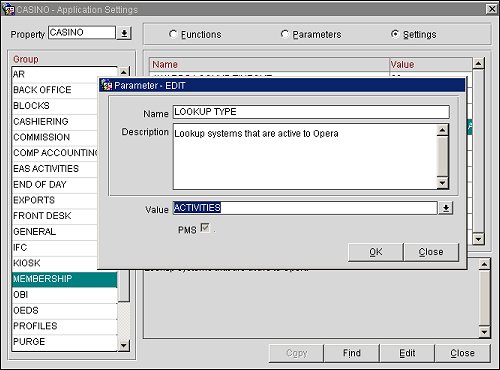500x370 pixels.
Task: Click the Application Settings title bar icon
Action: click(x=8, y=9)
